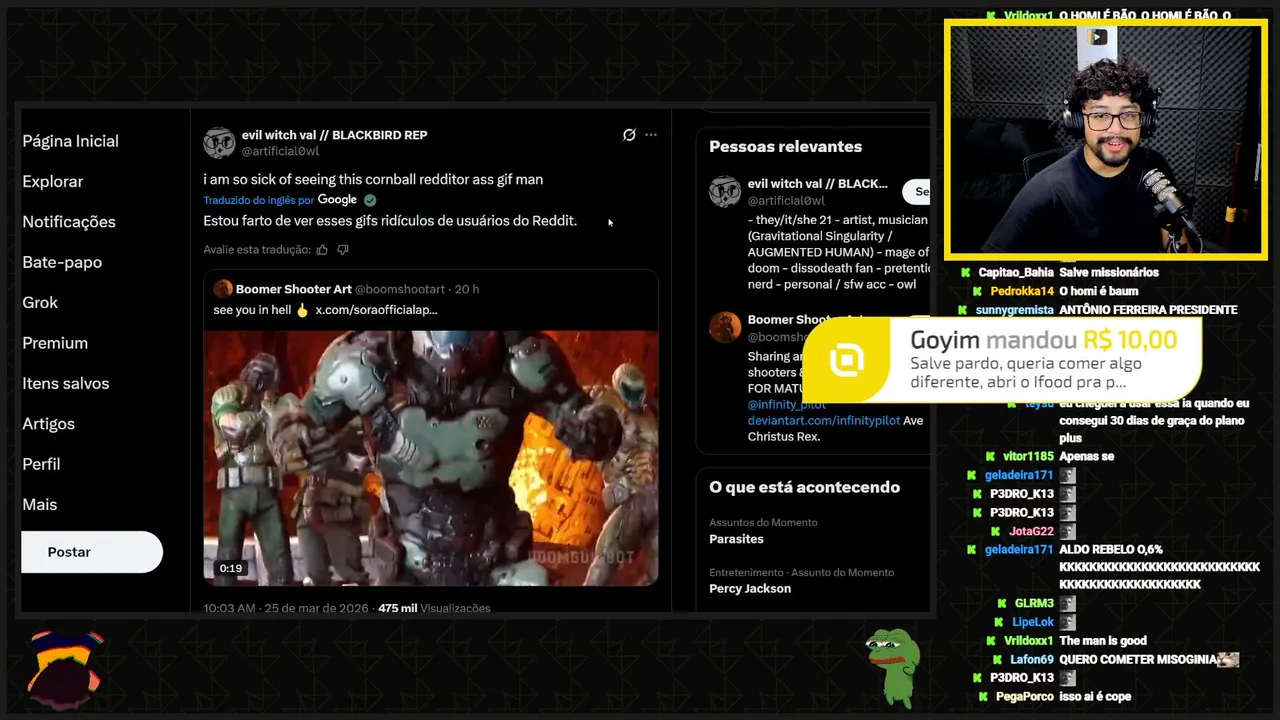The height and width of the screenshot is (720, 1280).
Task: Open x.com/soraofficialap link
Action: (376, 310)
